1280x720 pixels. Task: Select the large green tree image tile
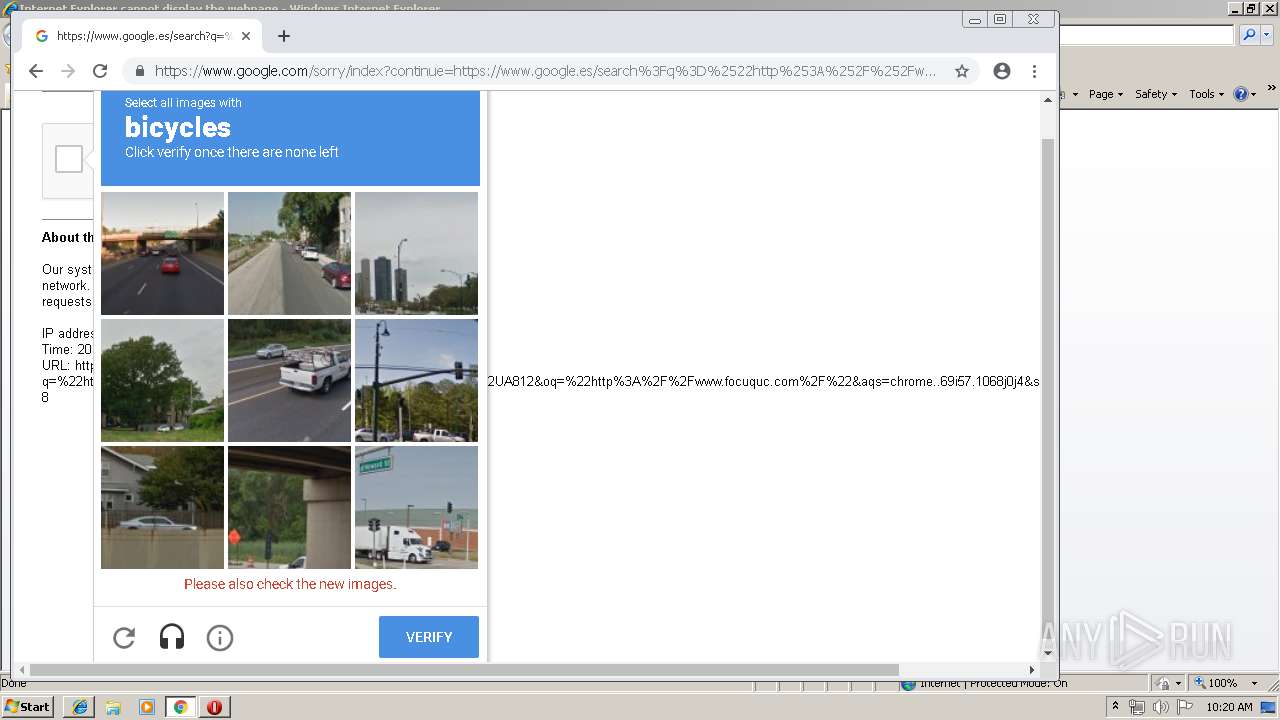point(162,380)
